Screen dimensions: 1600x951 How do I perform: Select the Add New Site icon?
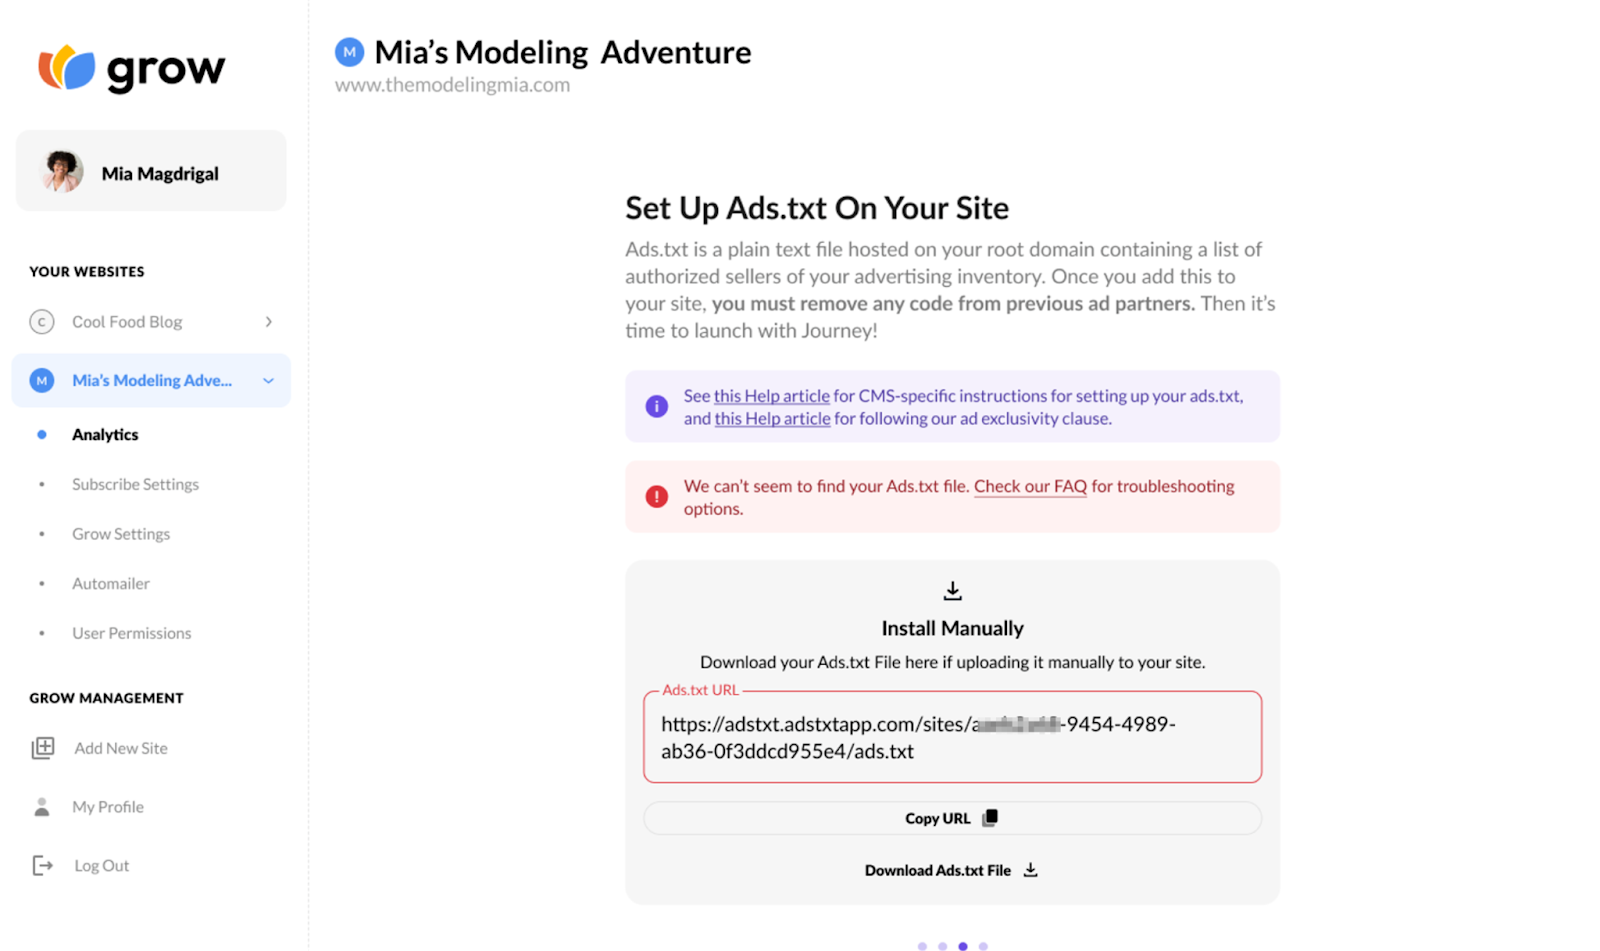pyautogui.click(x=43, y=747)
